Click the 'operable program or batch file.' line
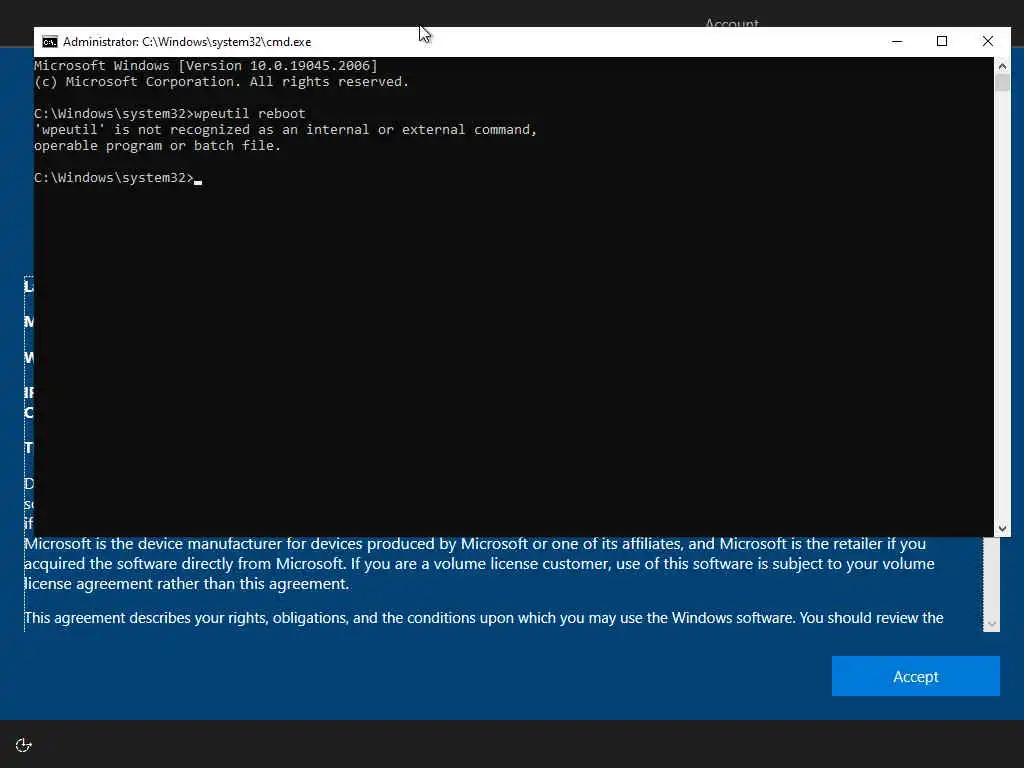 [157, 146]
